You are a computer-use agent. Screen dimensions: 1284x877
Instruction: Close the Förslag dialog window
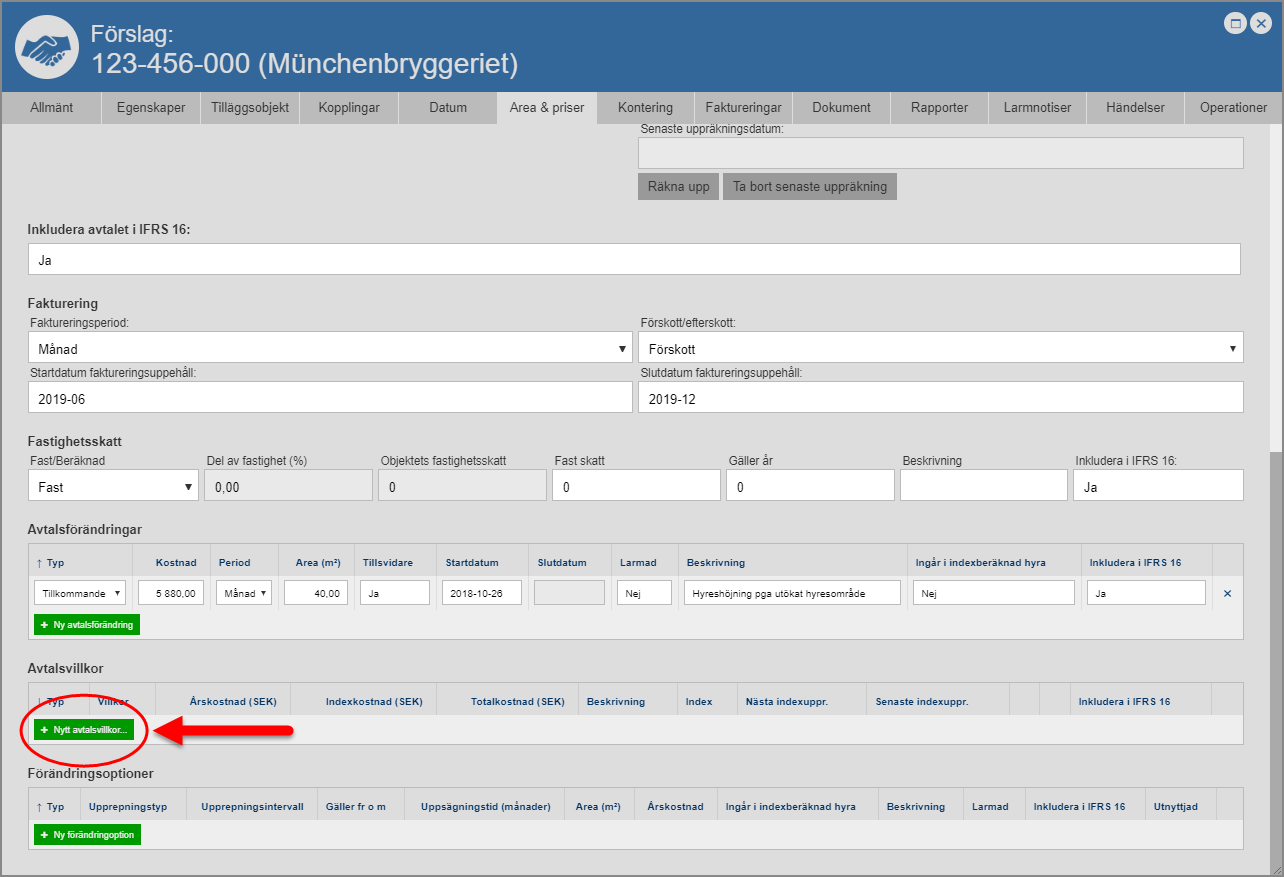click(x=1261, y=23)
